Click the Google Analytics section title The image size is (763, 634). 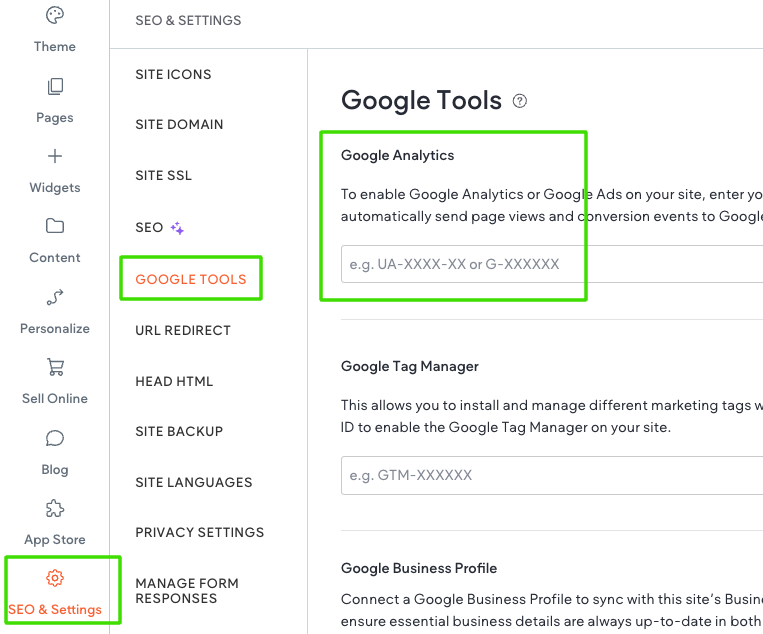point(397,155)
